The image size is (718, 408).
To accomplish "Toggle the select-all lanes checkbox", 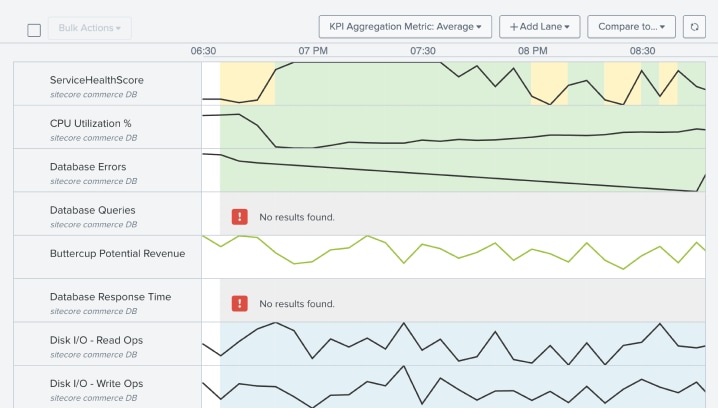I will tap(34, 30).
